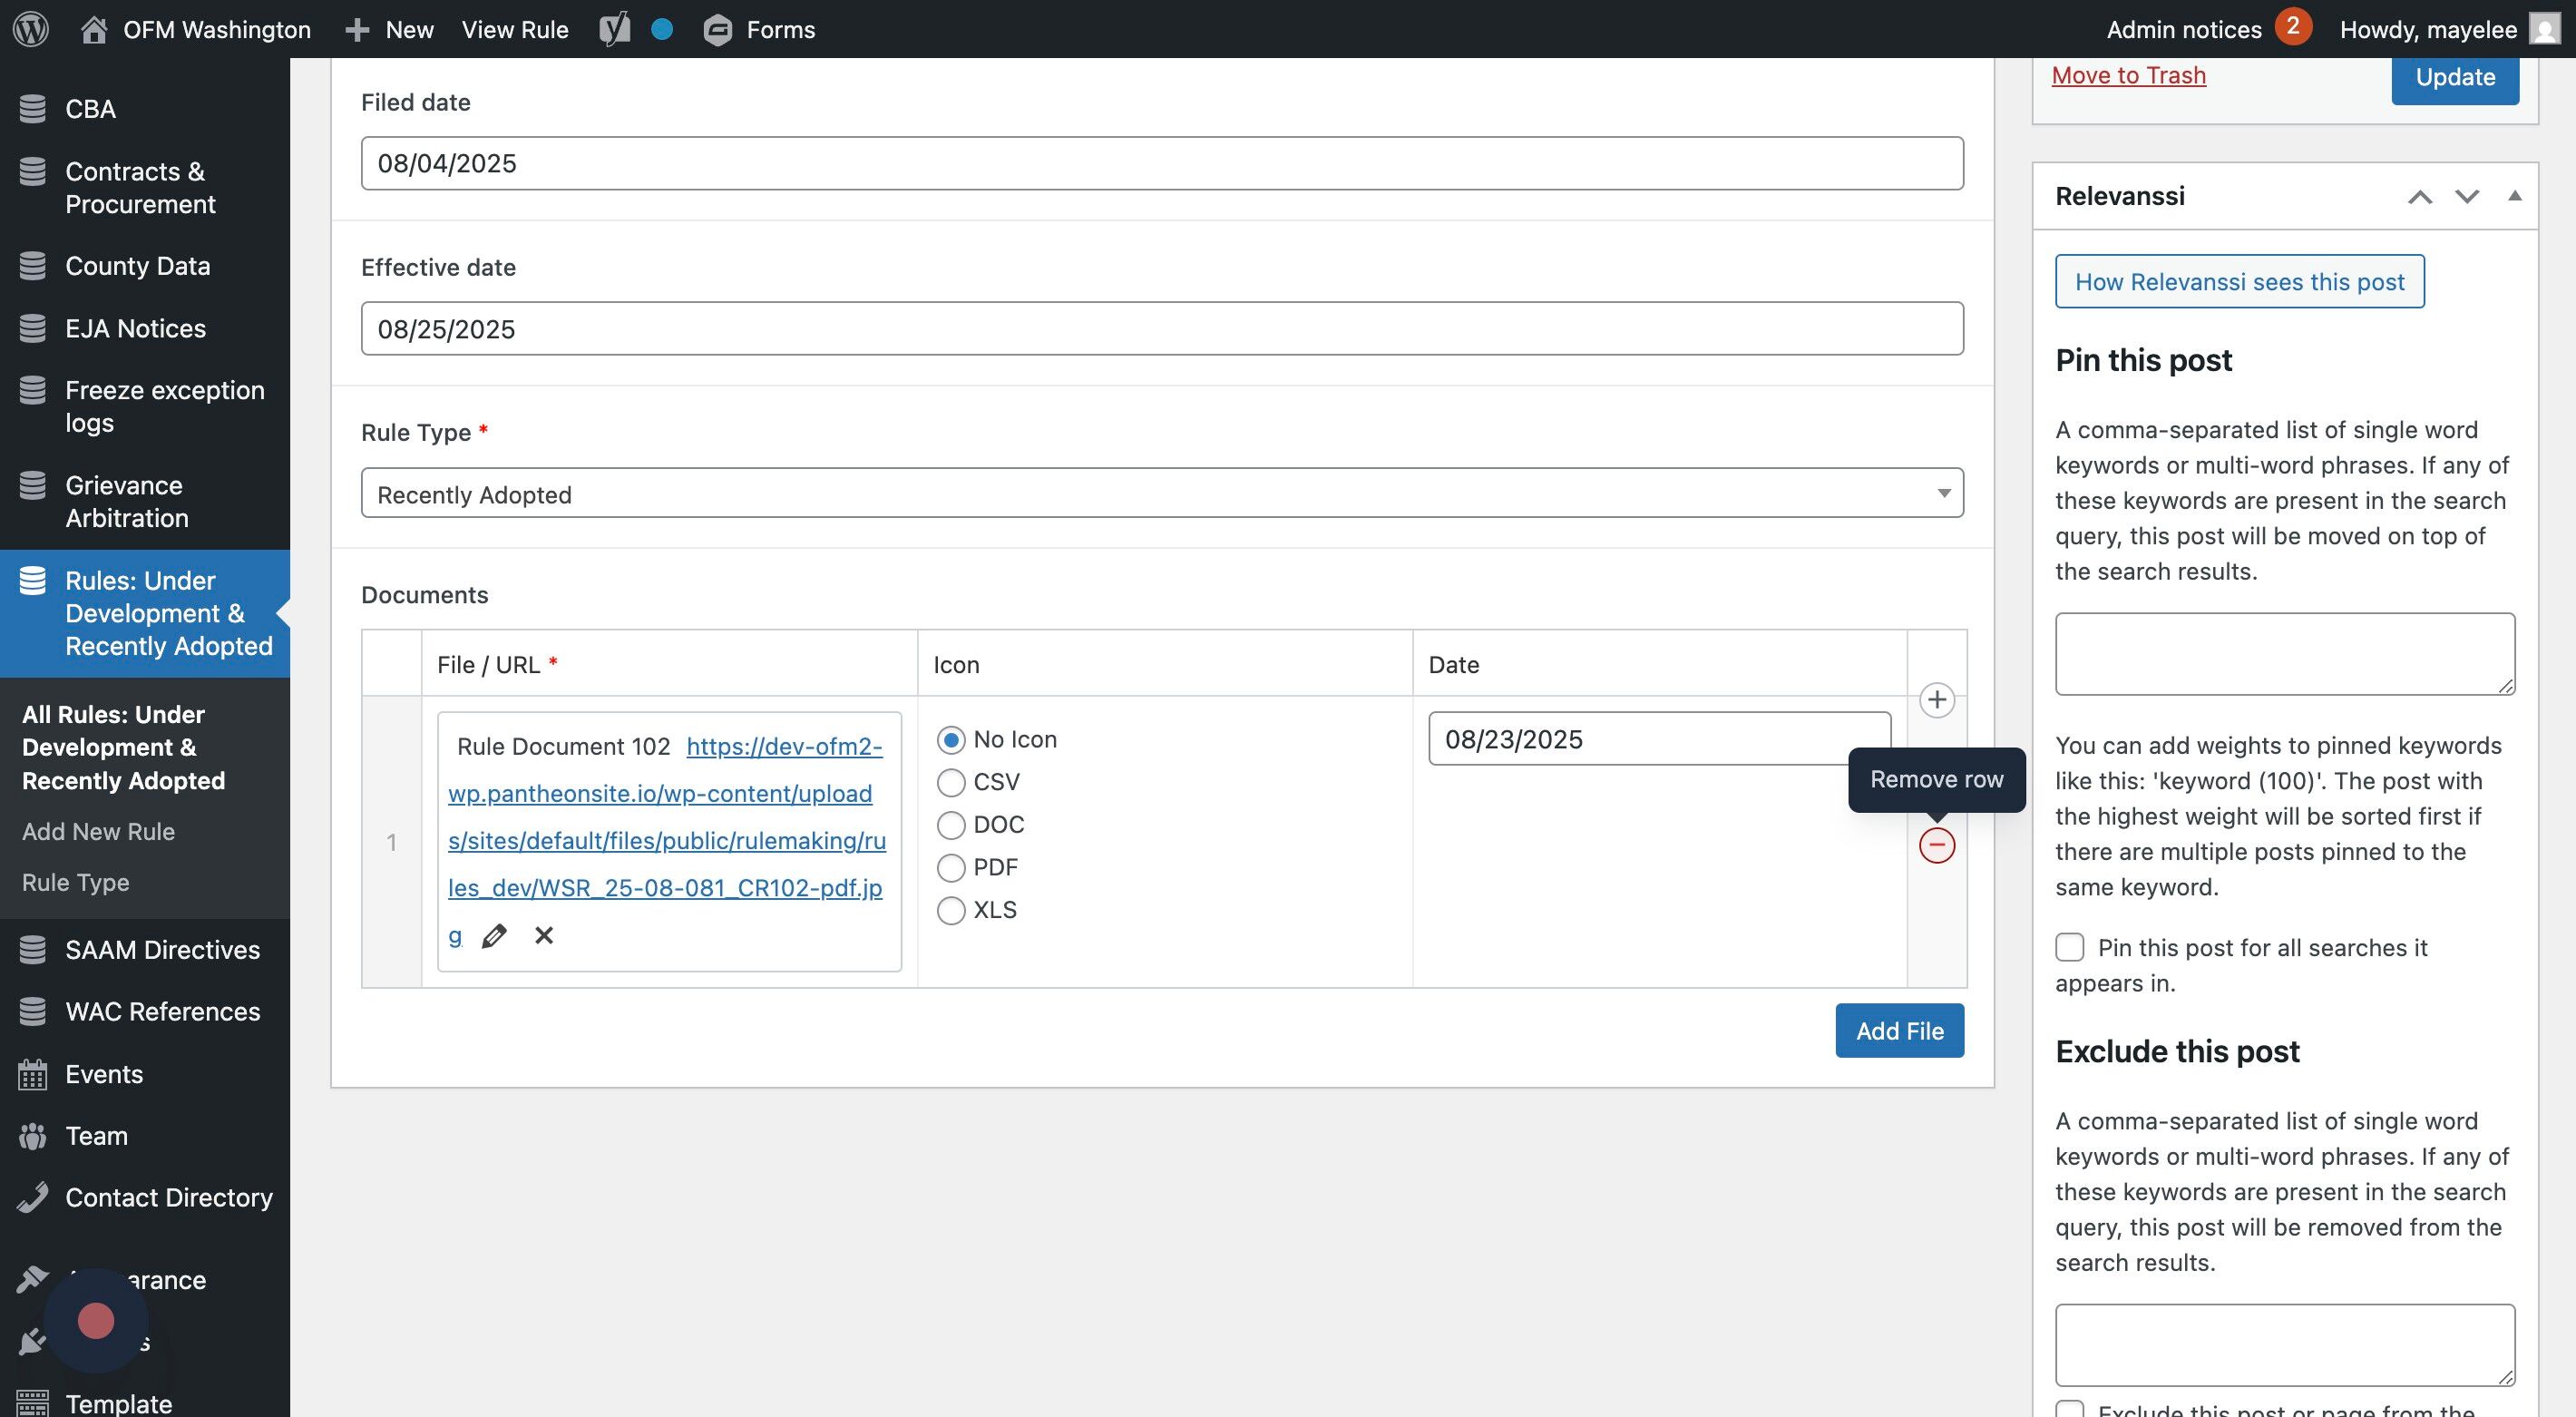Click the WordPress logo icon
The height and width of the screenshot is (1417, 2576).
[31, 29]
